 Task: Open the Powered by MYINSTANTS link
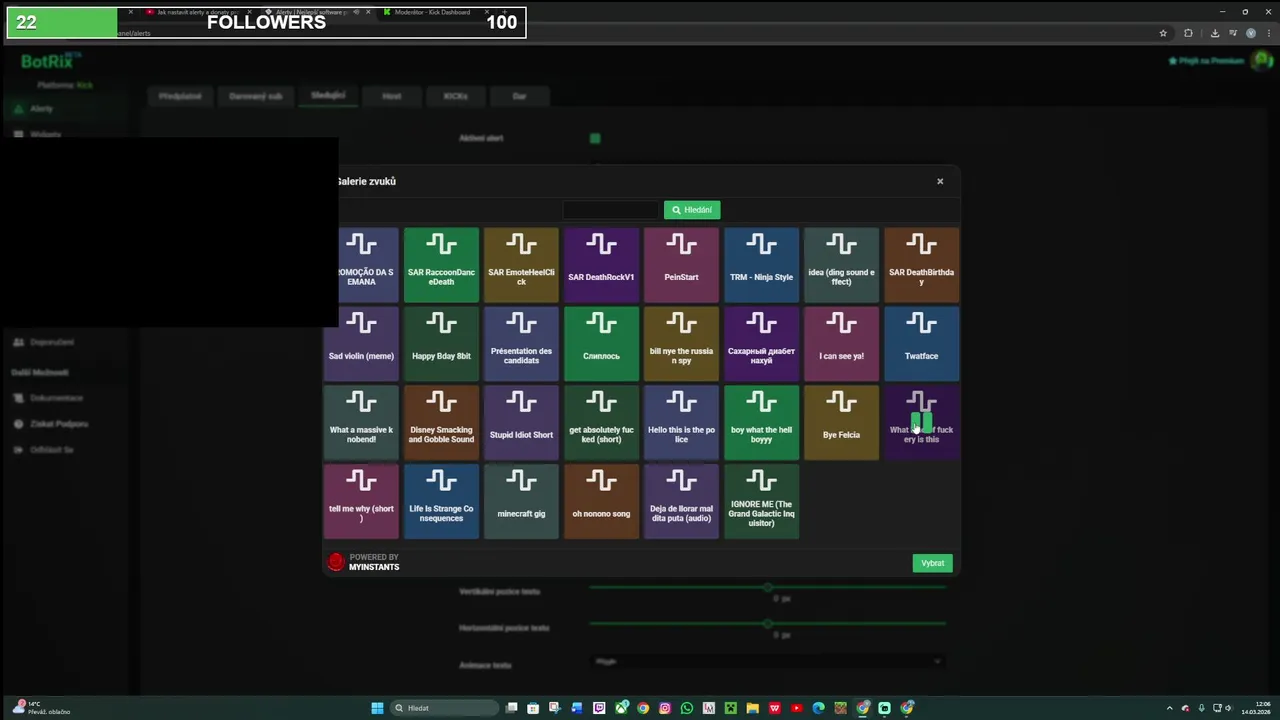pos(364,562)
